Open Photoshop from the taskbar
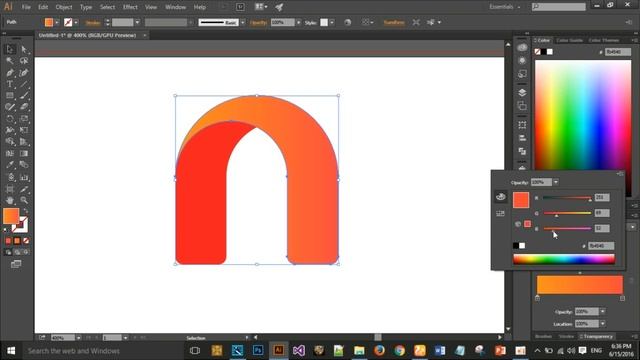 pos(258,351)
